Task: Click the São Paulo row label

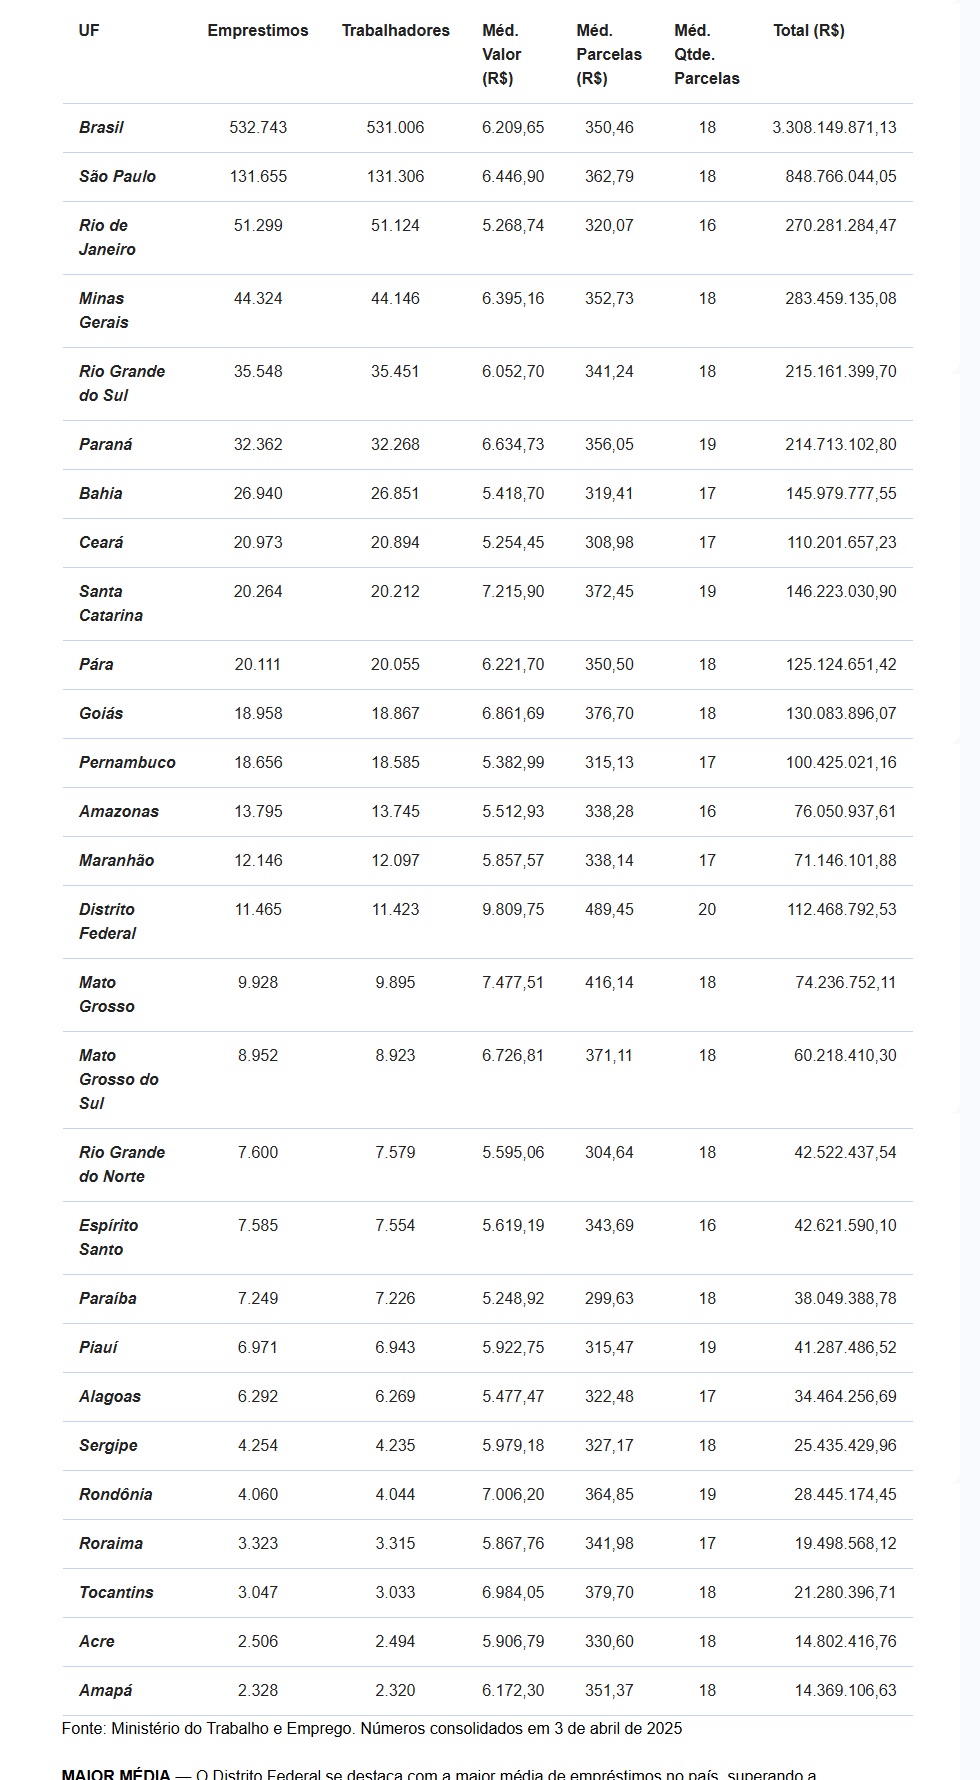Action: 117,177
